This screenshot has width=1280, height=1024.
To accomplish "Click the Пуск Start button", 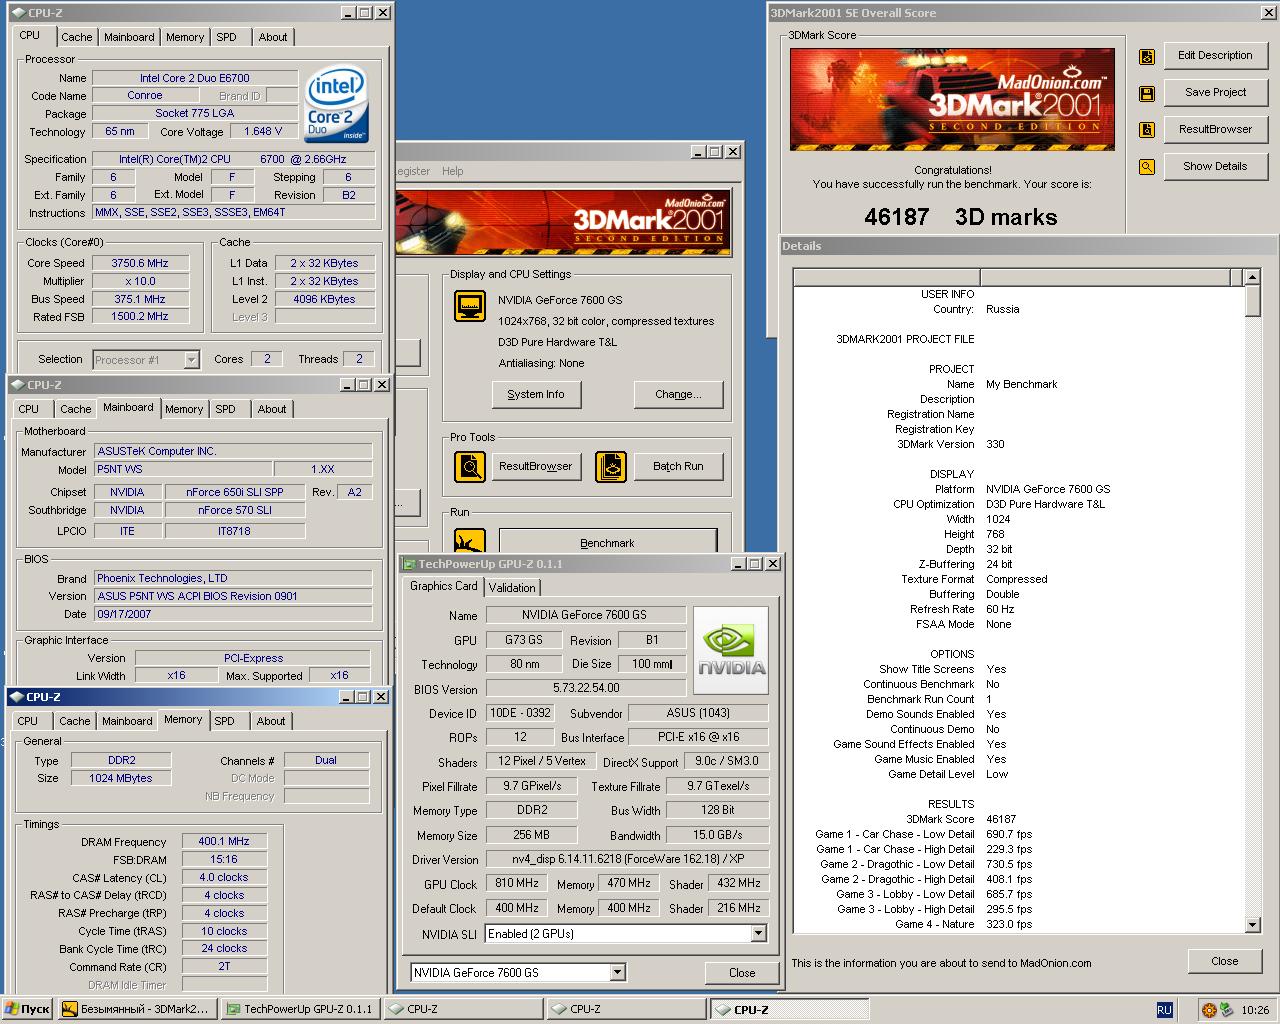I will [28, 1009].
